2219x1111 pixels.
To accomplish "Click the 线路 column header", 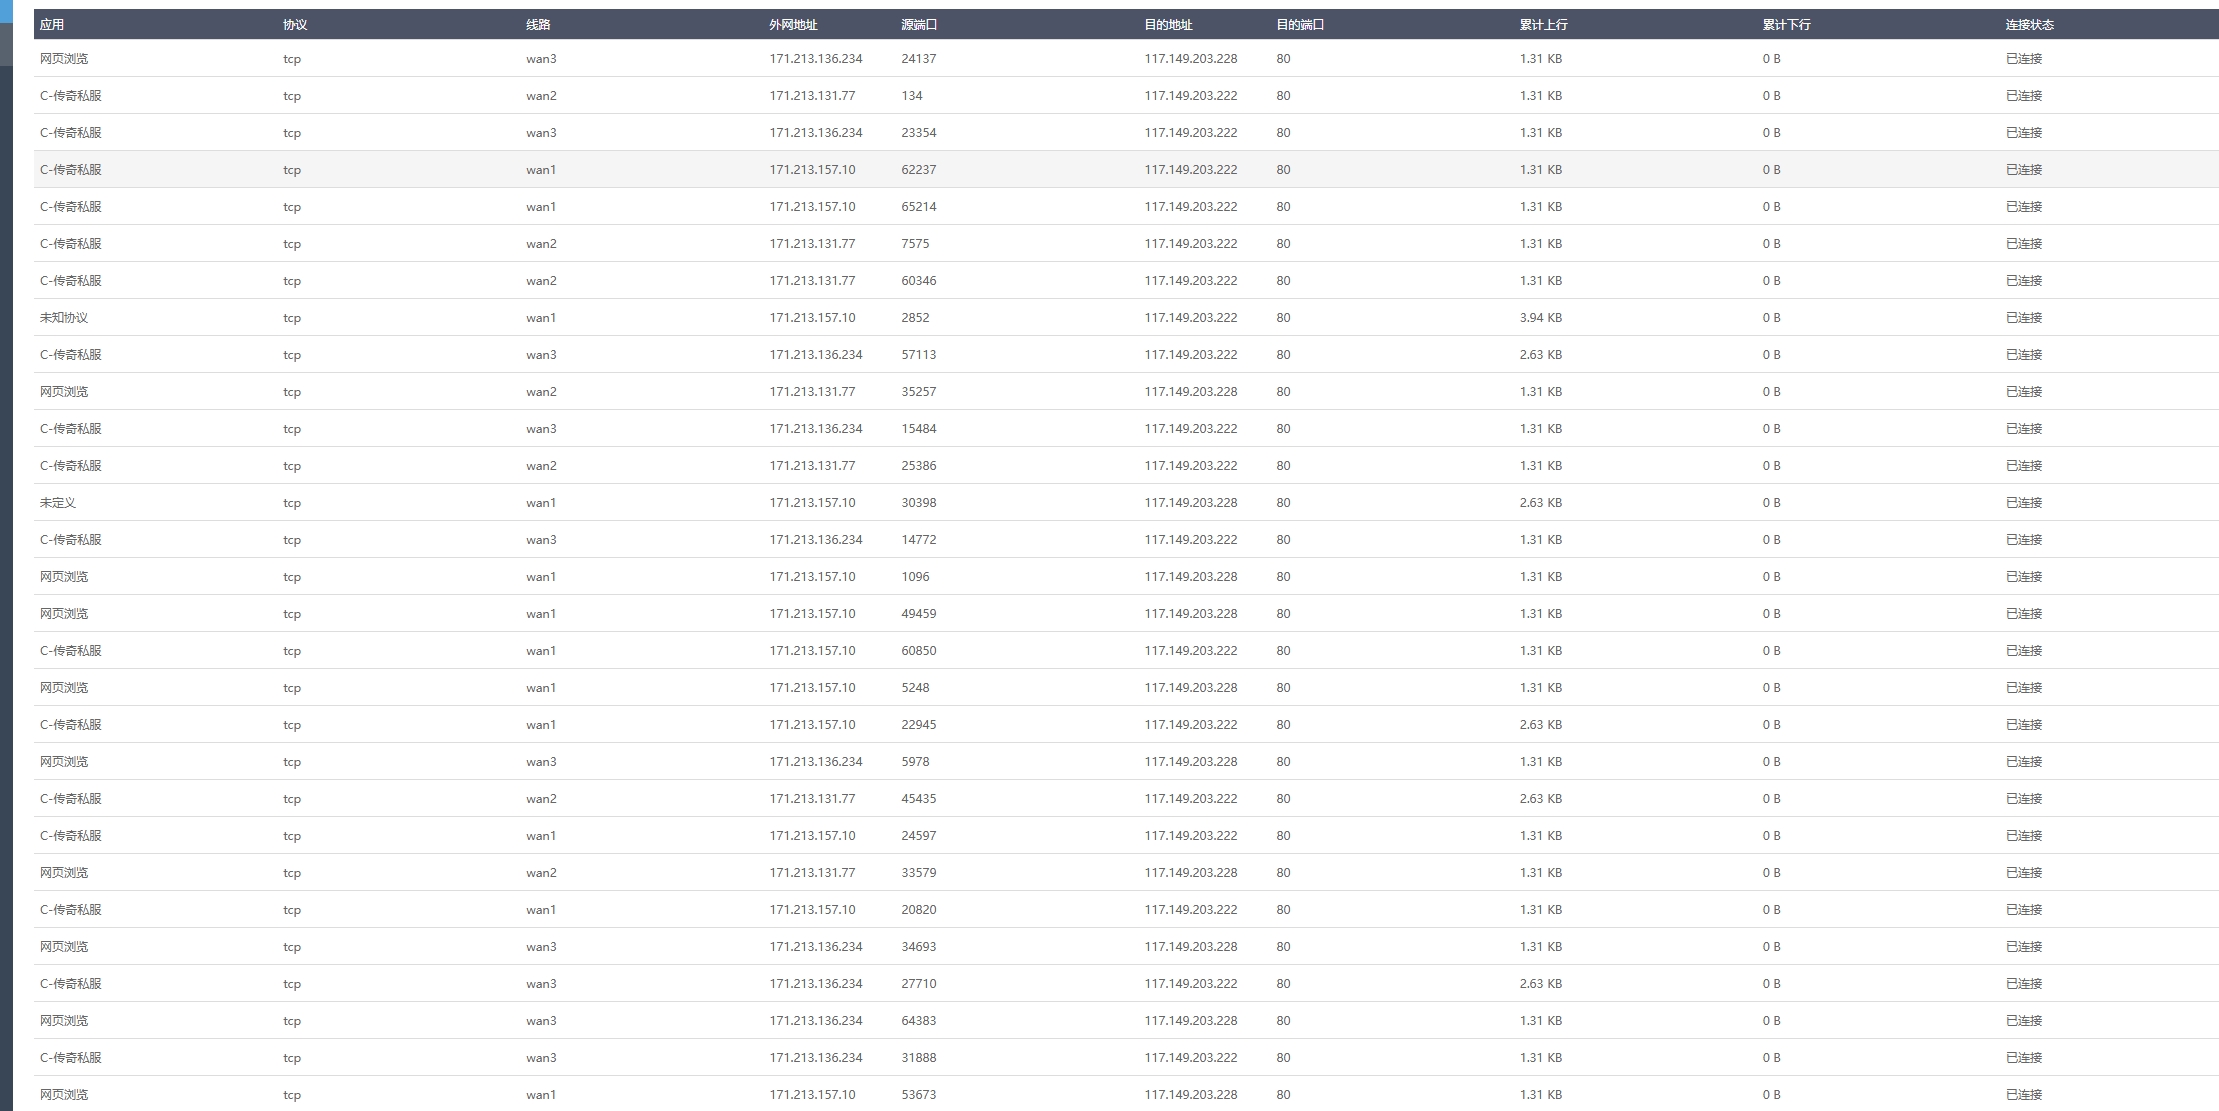I will [x=538, y=25].
